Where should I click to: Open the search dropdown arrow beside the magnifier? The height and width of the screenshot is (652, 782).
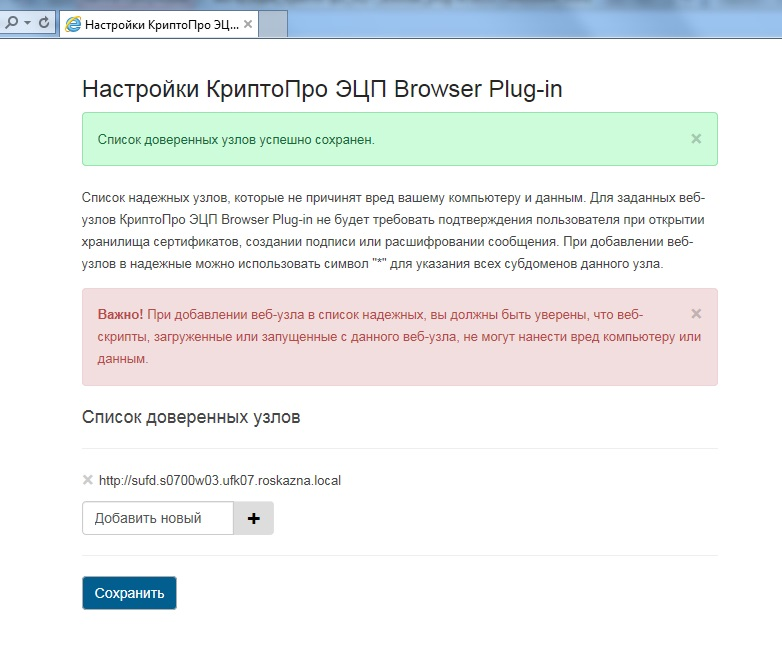(x=27, y=23)
